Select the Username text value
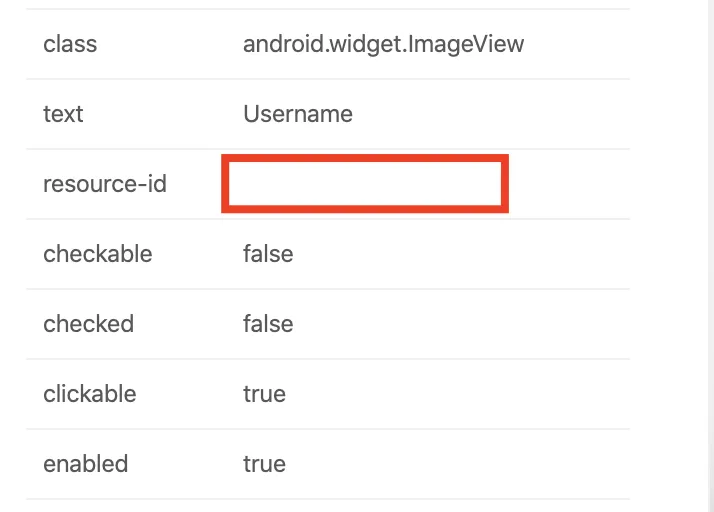The width and height of the screenshot is (714, 512). coord(297,114)
